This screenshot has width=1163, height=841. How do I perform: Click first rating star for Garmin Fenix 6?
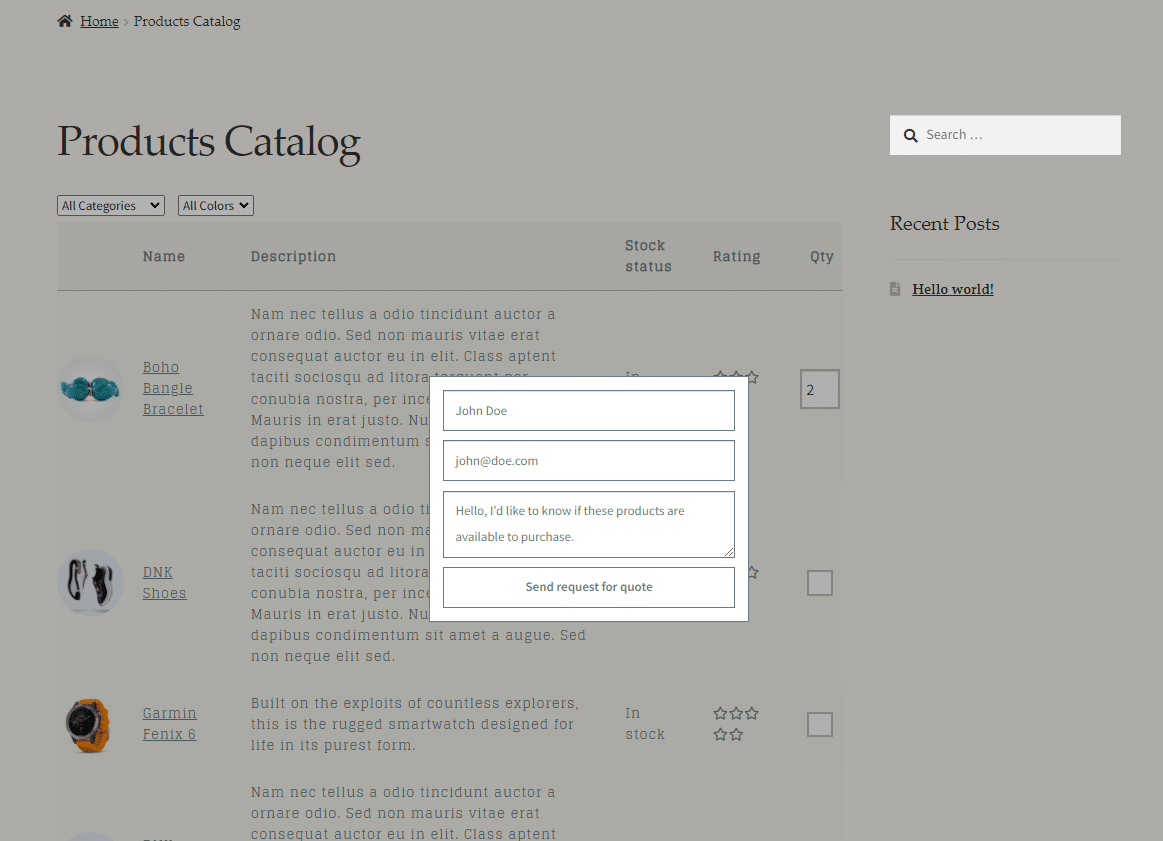(720, 713)
